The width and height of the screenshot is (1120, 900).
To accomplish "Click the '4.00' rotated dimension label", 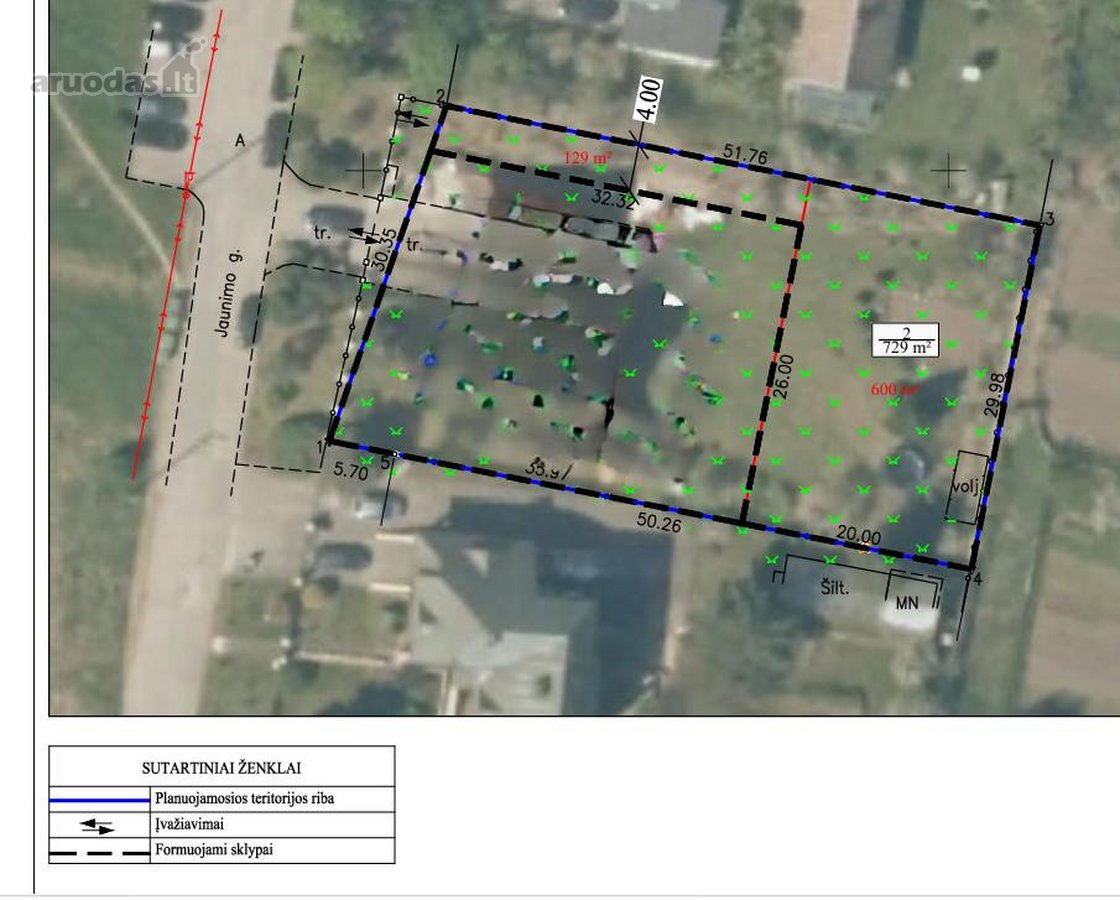I will click(649, 100).
